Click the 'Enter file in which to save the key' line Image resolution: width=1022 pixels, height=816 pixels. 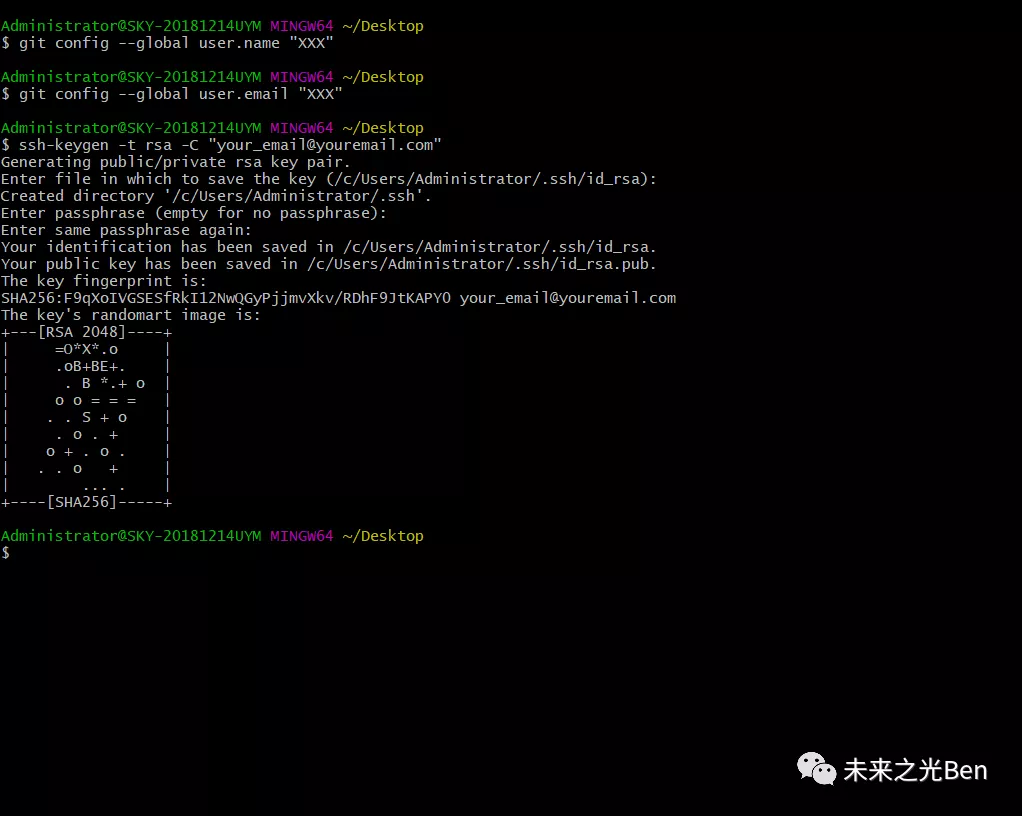(328, 179)
